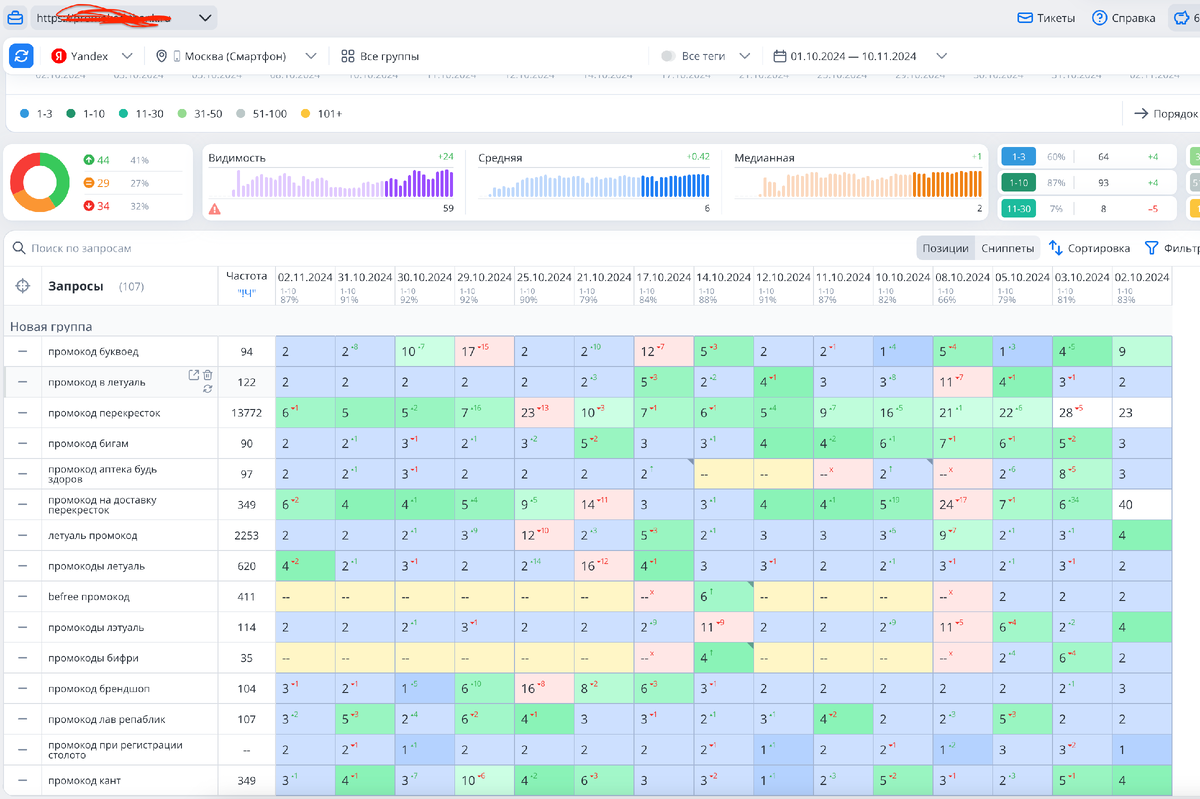Collapse the Новая группа group header
Image resolution: width=1200 pixels, height=799 pixels.
50,326
